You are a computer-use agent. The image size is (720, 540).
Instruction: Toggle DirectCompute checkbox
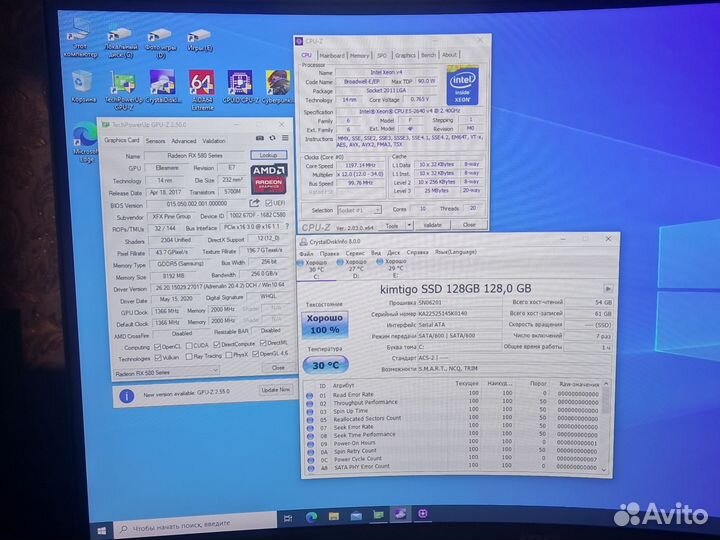217,344
